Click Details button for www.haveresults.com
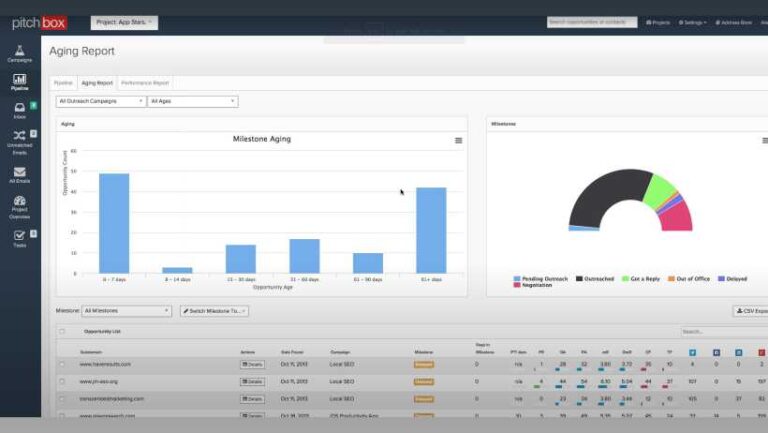This screenshot has height=433, width=768. coord(252,365)
